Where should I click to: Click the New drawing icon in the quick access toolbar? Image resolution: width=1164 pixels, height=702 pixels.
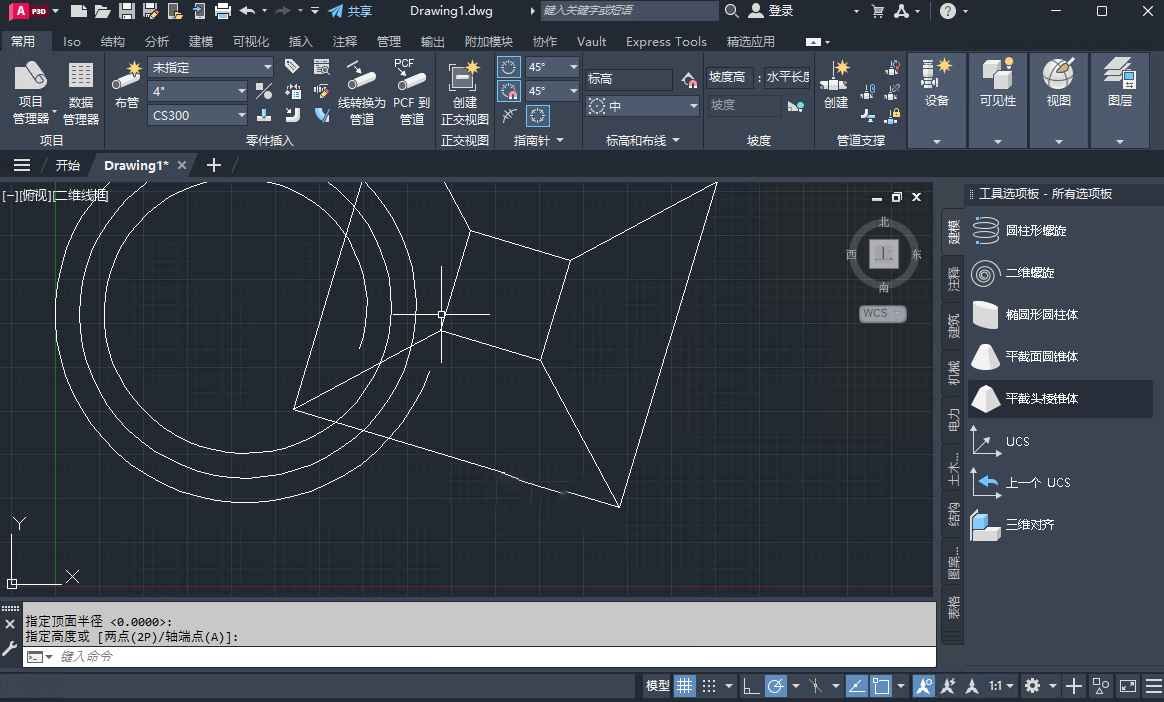[79, 11]
